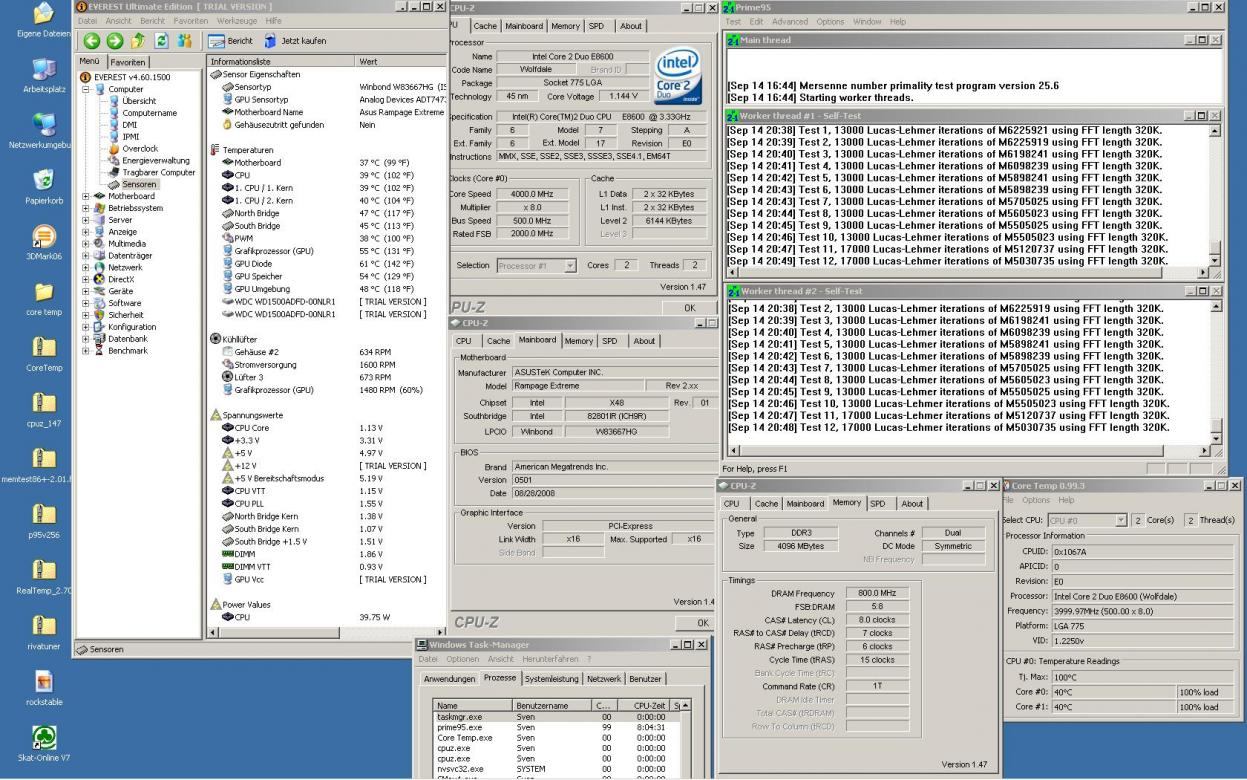The width and height of the screenshot is (1247, 780).
Task: Select the Skat-Online V7 desktop shortcut
Action: pos(44,744)
